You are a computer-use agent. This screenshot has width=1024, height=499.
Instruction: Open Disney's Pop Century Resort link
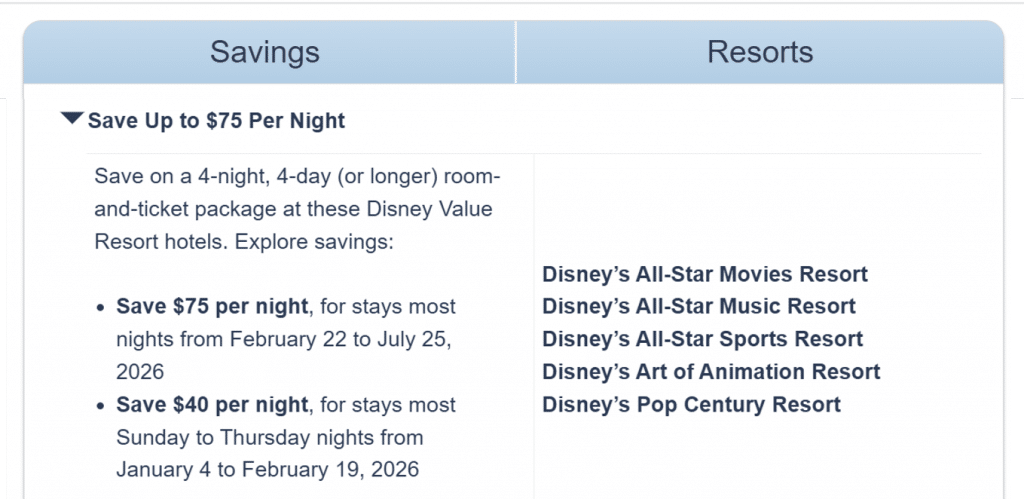pyautogui.click(x=691, y=404)
